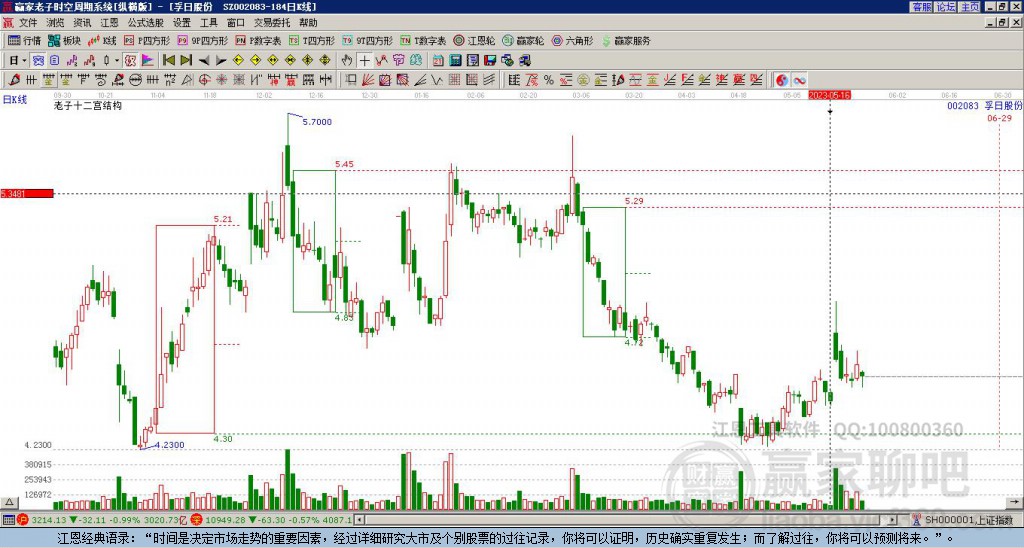This screenshot has width=1024, height=548.
Task: Toggle the pressed first chart-mode button
Action: point(39,60)
